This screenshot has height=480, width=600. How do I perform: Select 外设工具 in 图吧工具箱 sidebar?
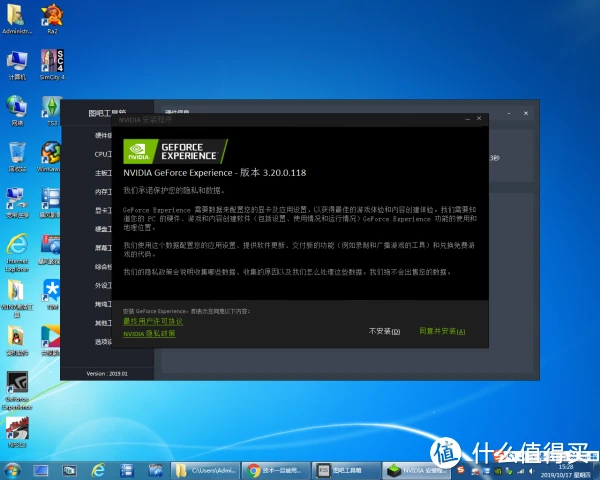[x=103, y=285]
